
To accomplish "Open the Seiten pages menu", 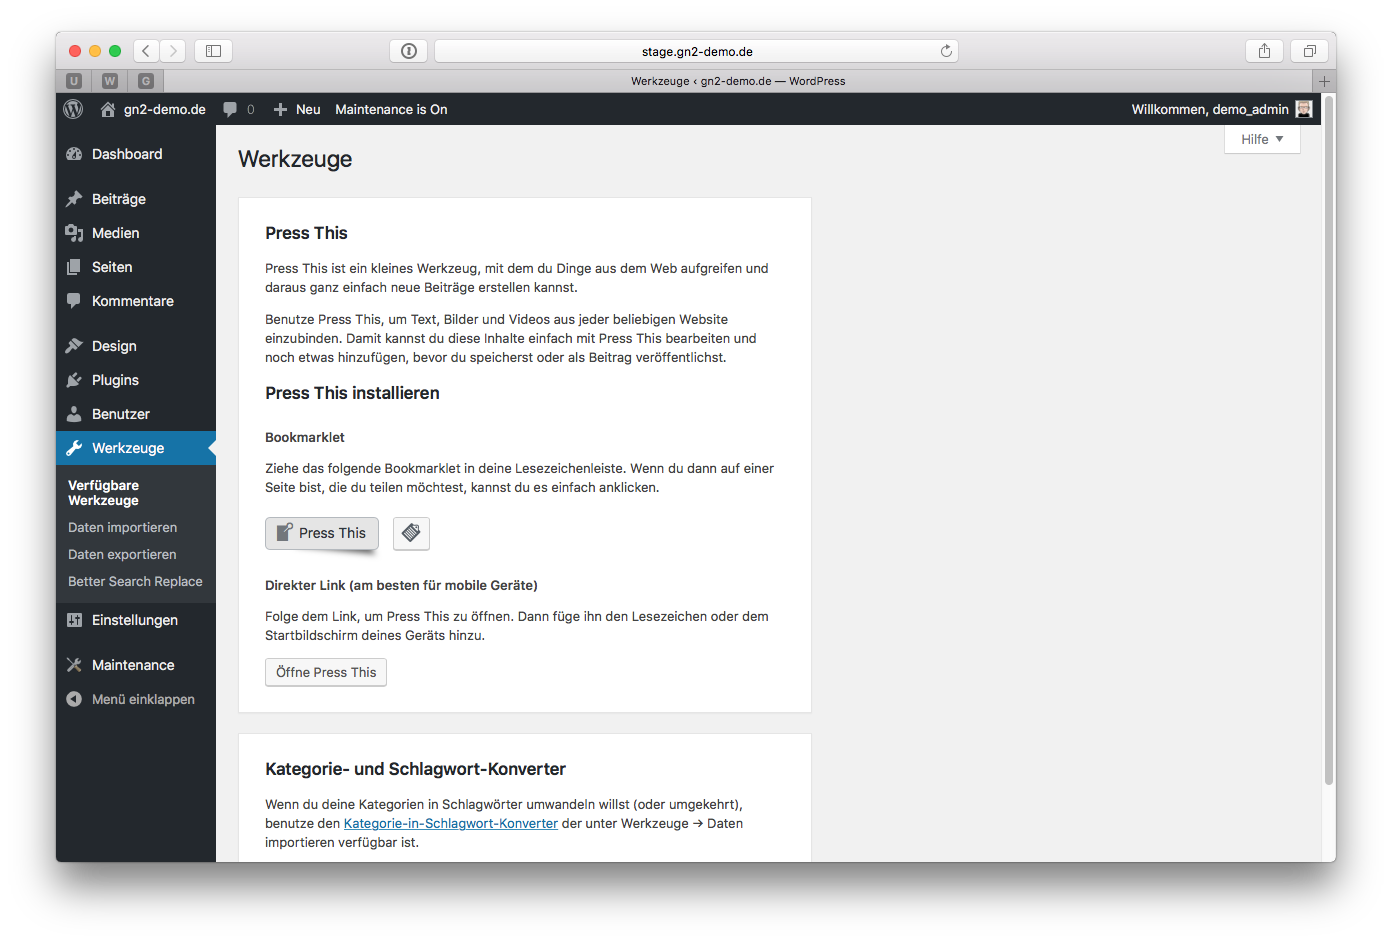I will [136, 267].
